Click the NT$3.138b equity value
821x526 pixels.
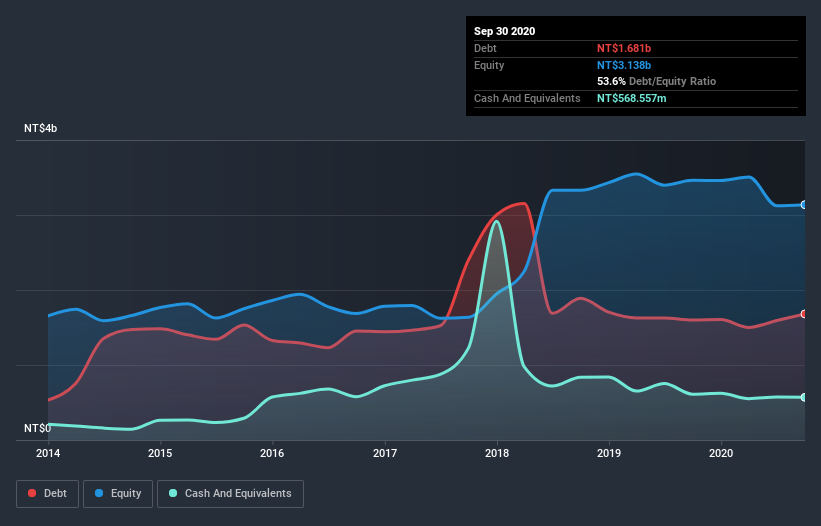[x=624, y=65]
